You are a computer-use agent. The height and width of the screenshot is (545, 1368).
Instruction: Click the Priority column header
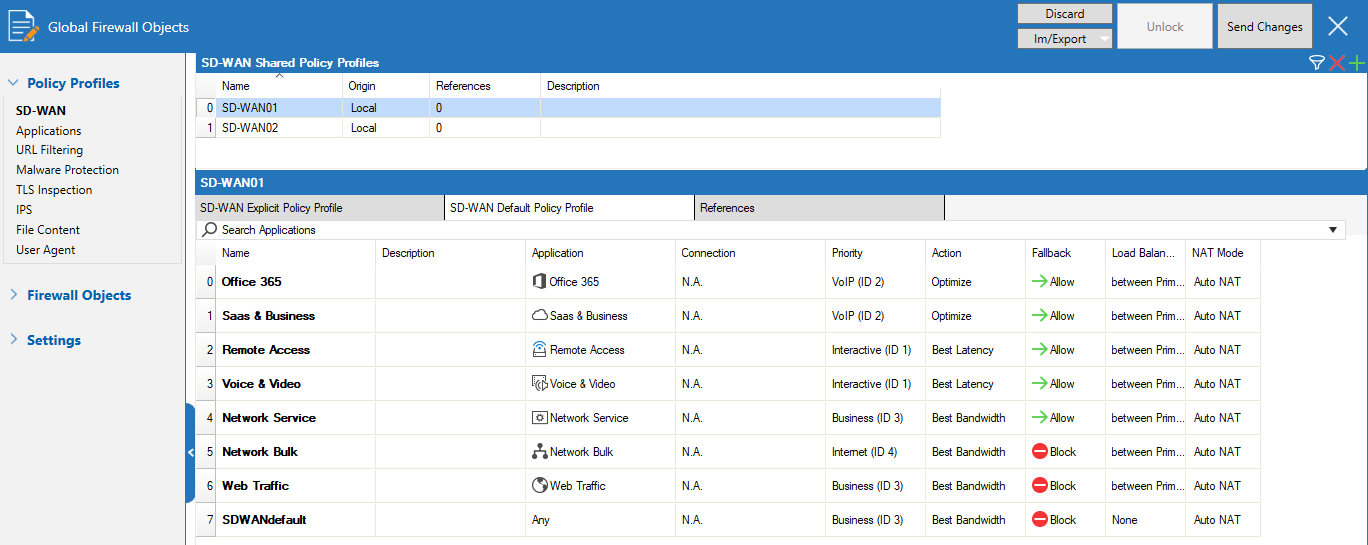[875, 253]
